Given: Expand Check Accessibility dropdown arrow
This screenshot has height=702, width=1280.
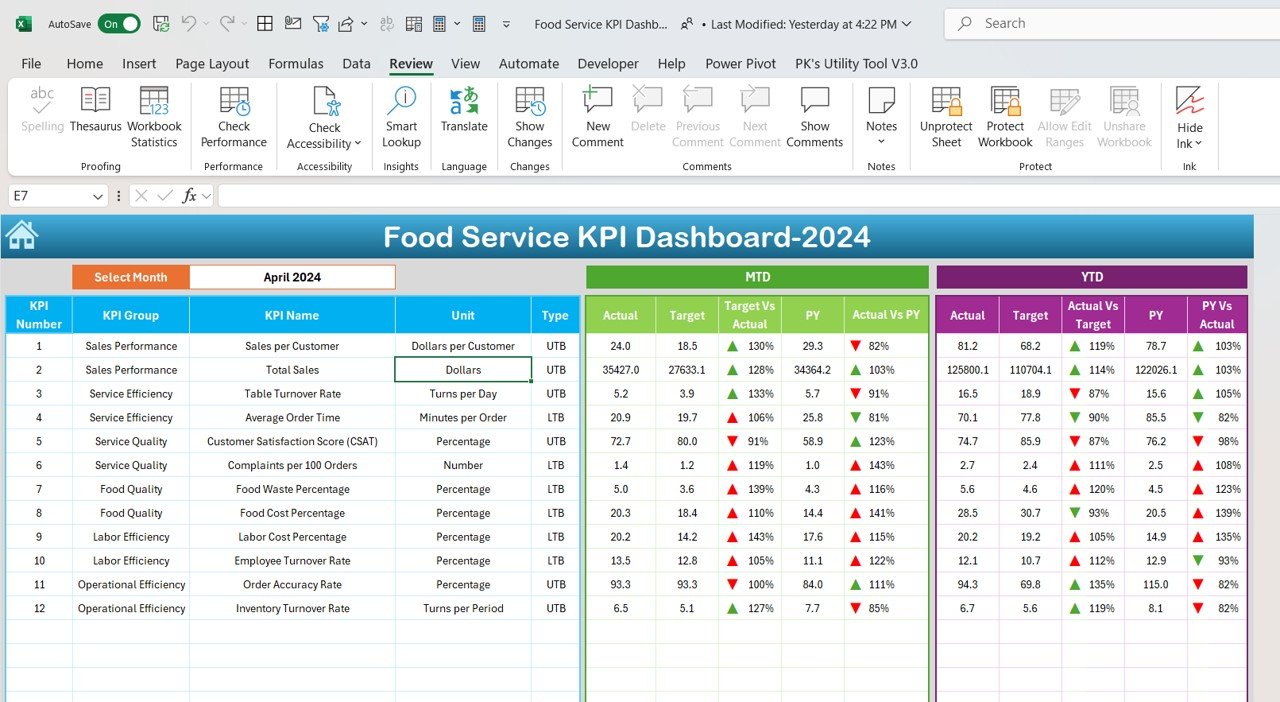Looking at the screenshot, I should coord(357,144).
